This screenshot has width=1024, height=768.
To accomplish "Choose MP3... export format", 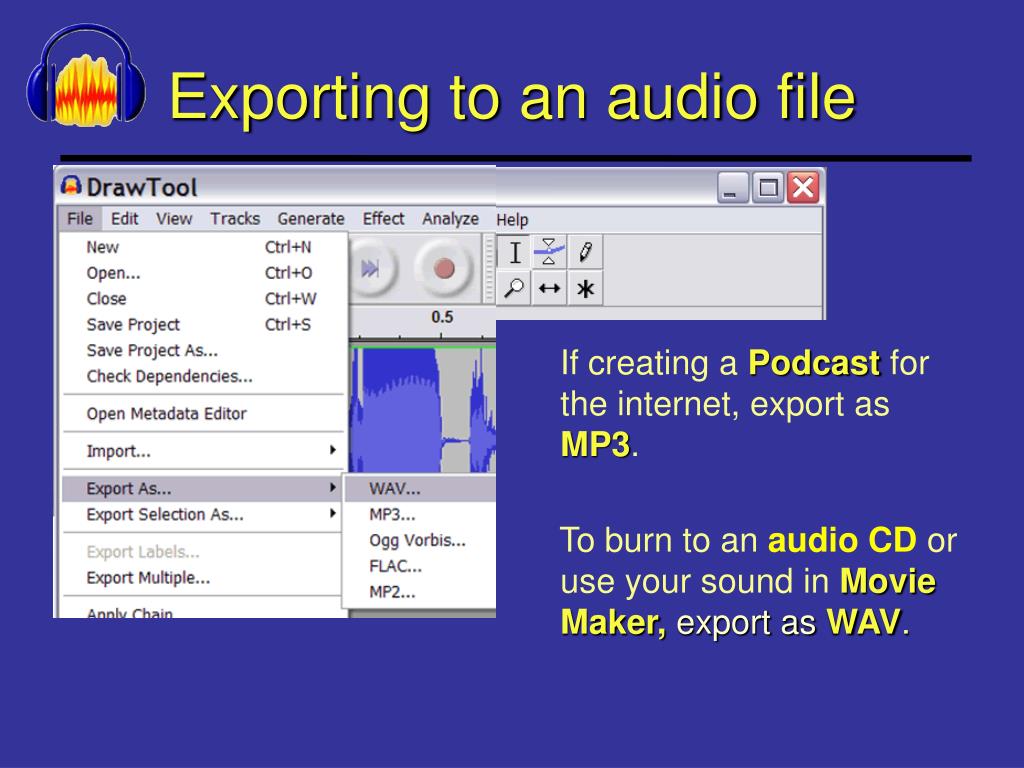I will 420,515.
